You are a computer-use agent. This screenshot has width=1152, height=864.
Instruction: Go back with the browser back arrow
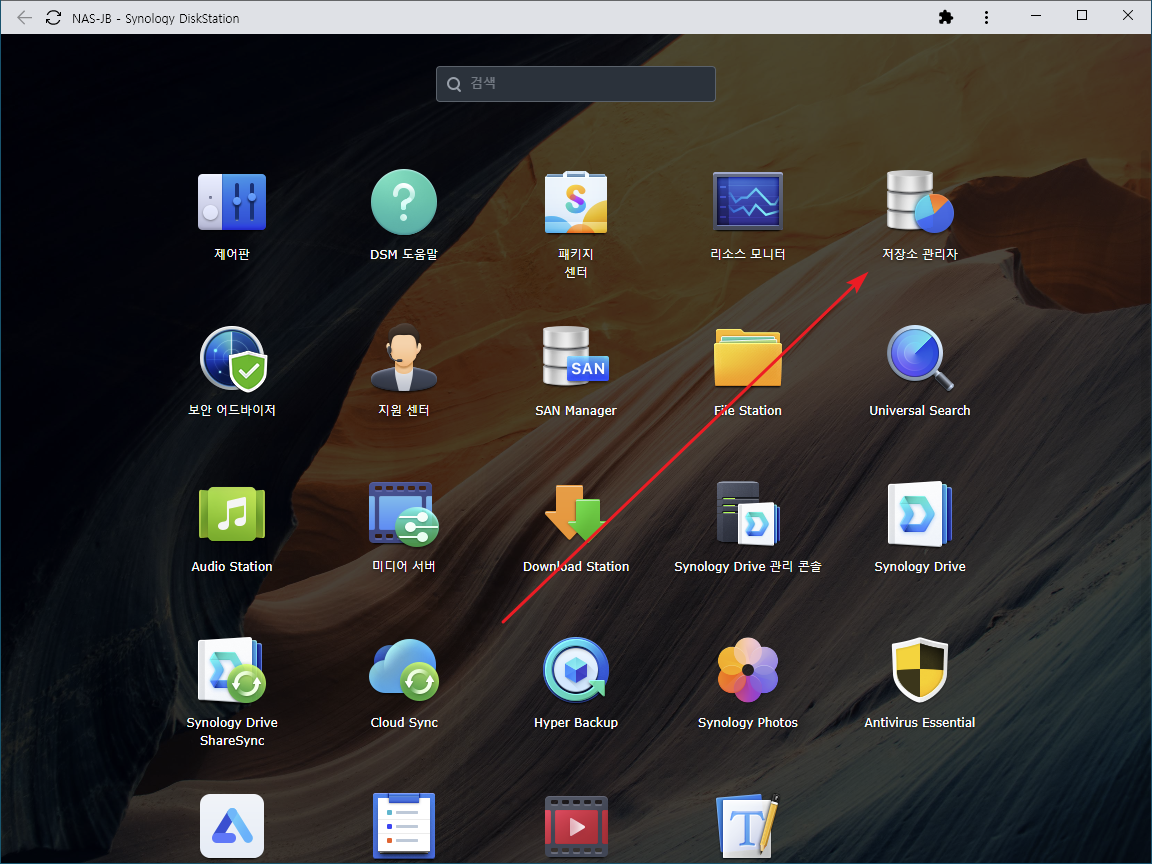24,18
